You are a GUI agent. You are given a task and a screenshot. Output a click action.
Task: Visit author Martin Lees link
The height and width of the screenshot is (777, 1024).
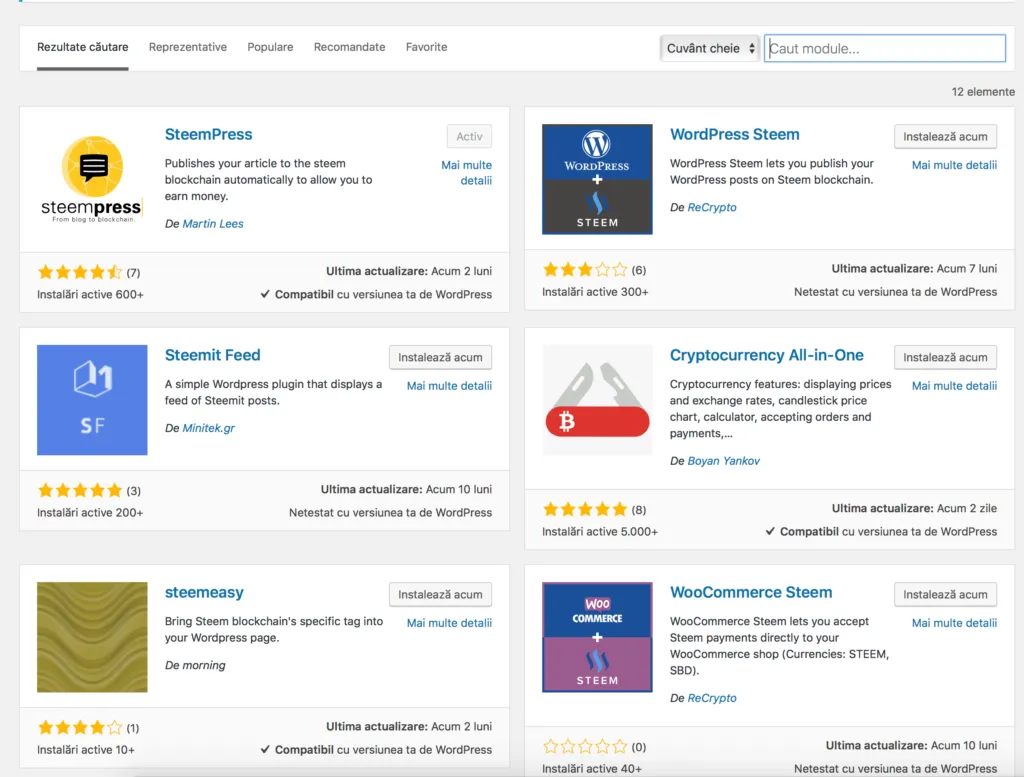coord(213,223)
